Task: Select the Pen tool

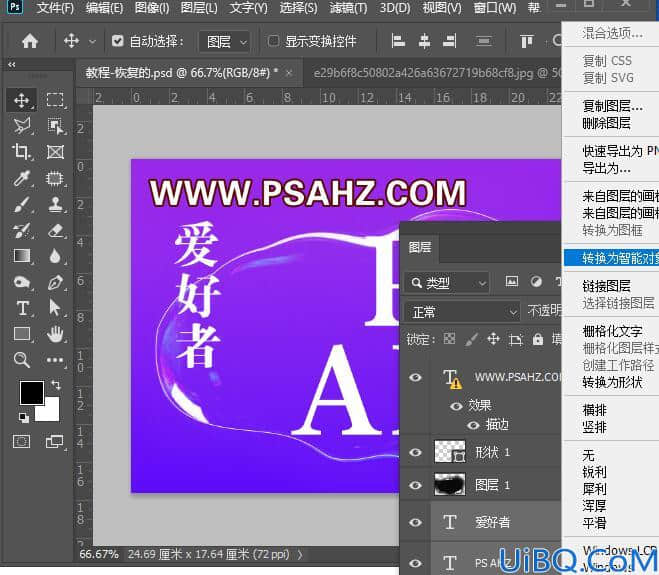Action: point(55,282)
